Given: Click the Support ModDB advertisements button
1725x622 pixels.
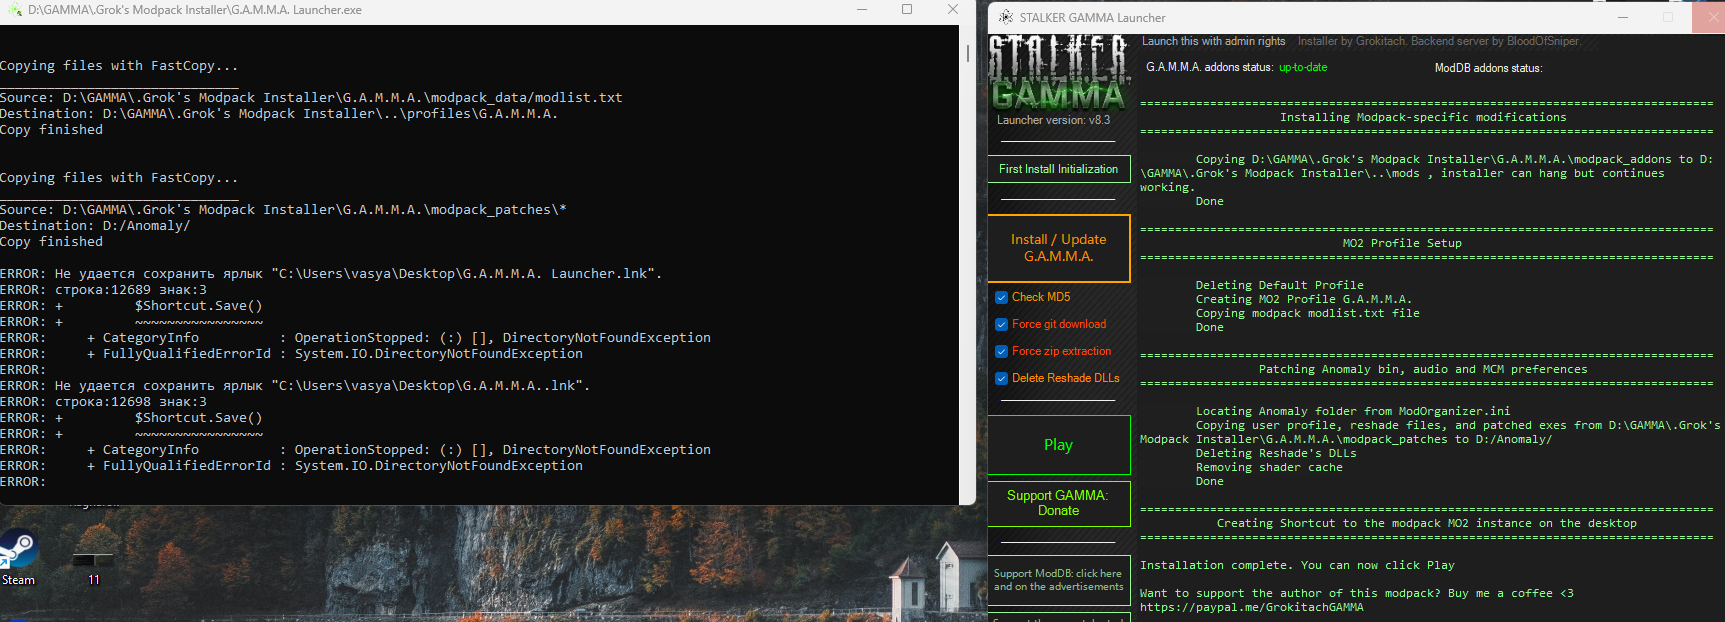Looking at the screenshot, I should point(1058,580).
